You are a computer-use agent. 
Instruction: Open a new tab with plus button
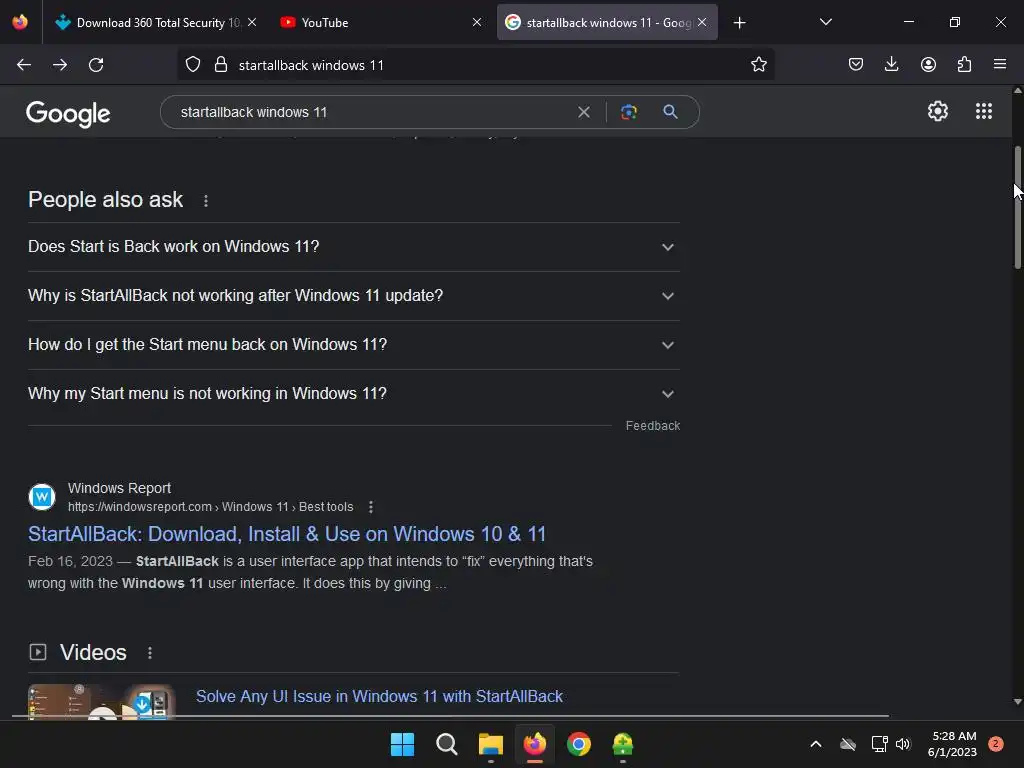coord(739,23)
